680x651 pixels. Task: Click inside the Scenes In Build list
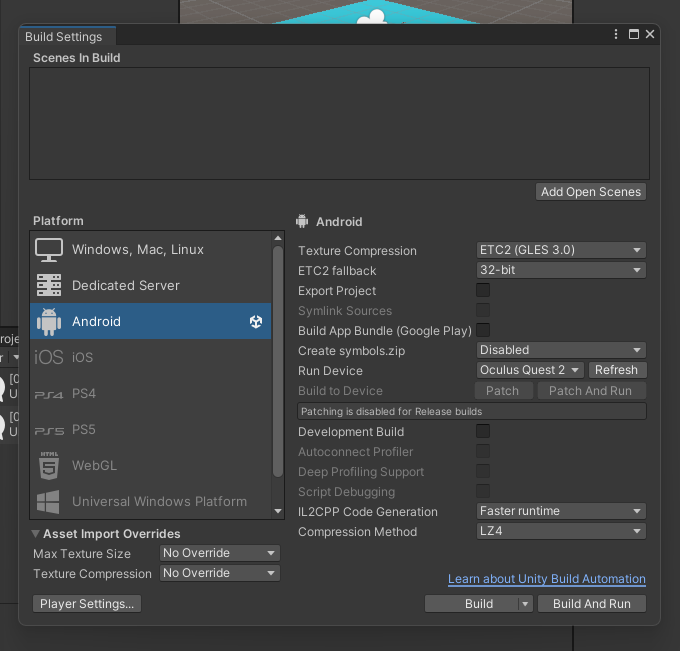tap(339, 123)
